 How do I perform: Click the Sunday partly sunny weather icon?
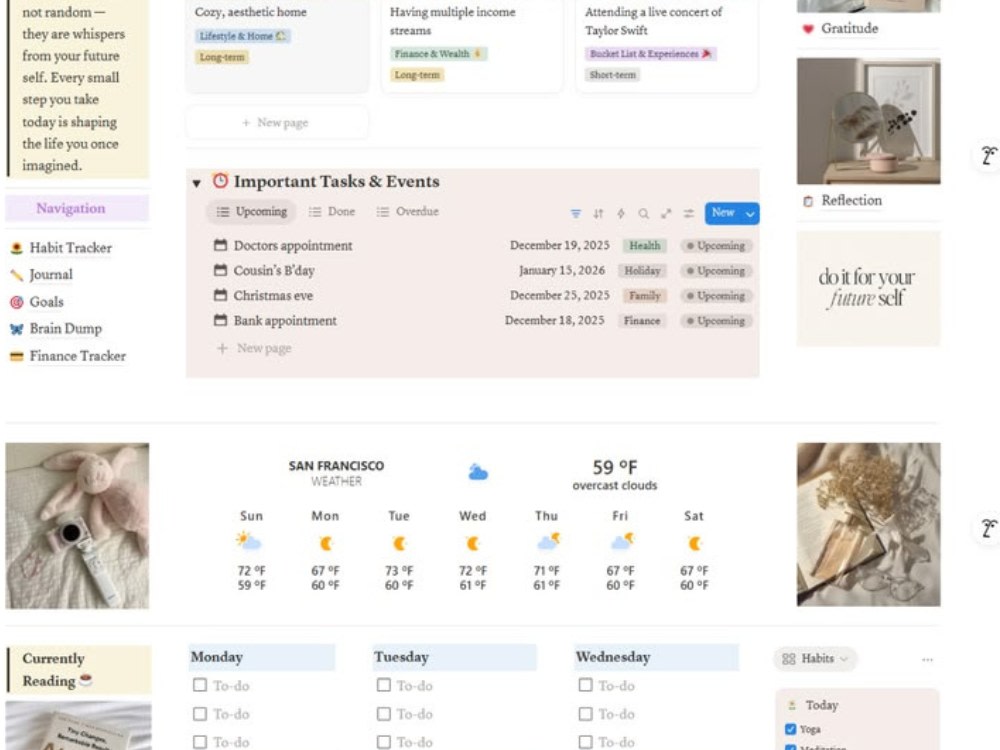click(248, 541)
